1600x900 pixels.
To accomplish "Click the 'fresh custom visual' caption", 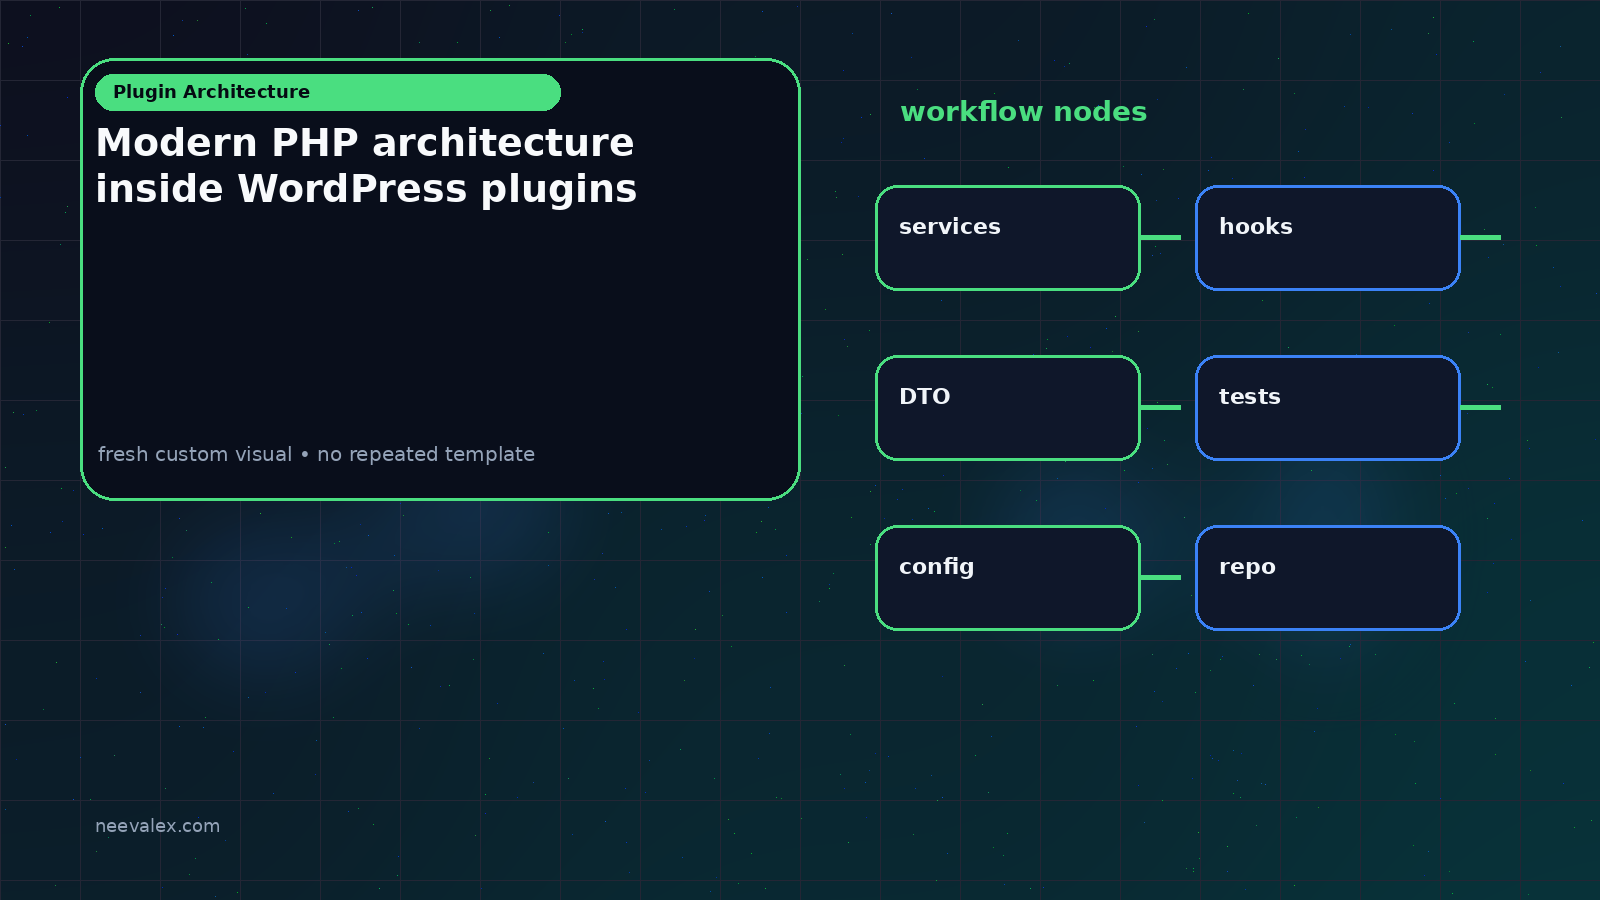I will 316,454.
